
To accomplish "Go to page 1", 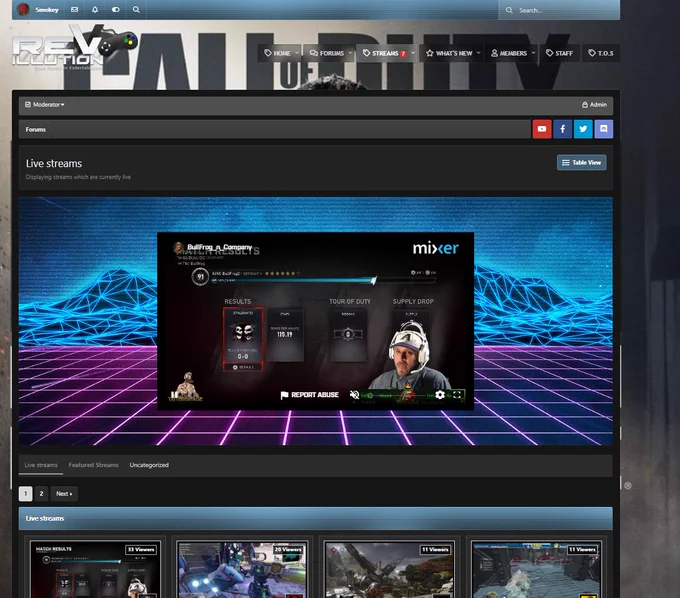I will 26,493.
